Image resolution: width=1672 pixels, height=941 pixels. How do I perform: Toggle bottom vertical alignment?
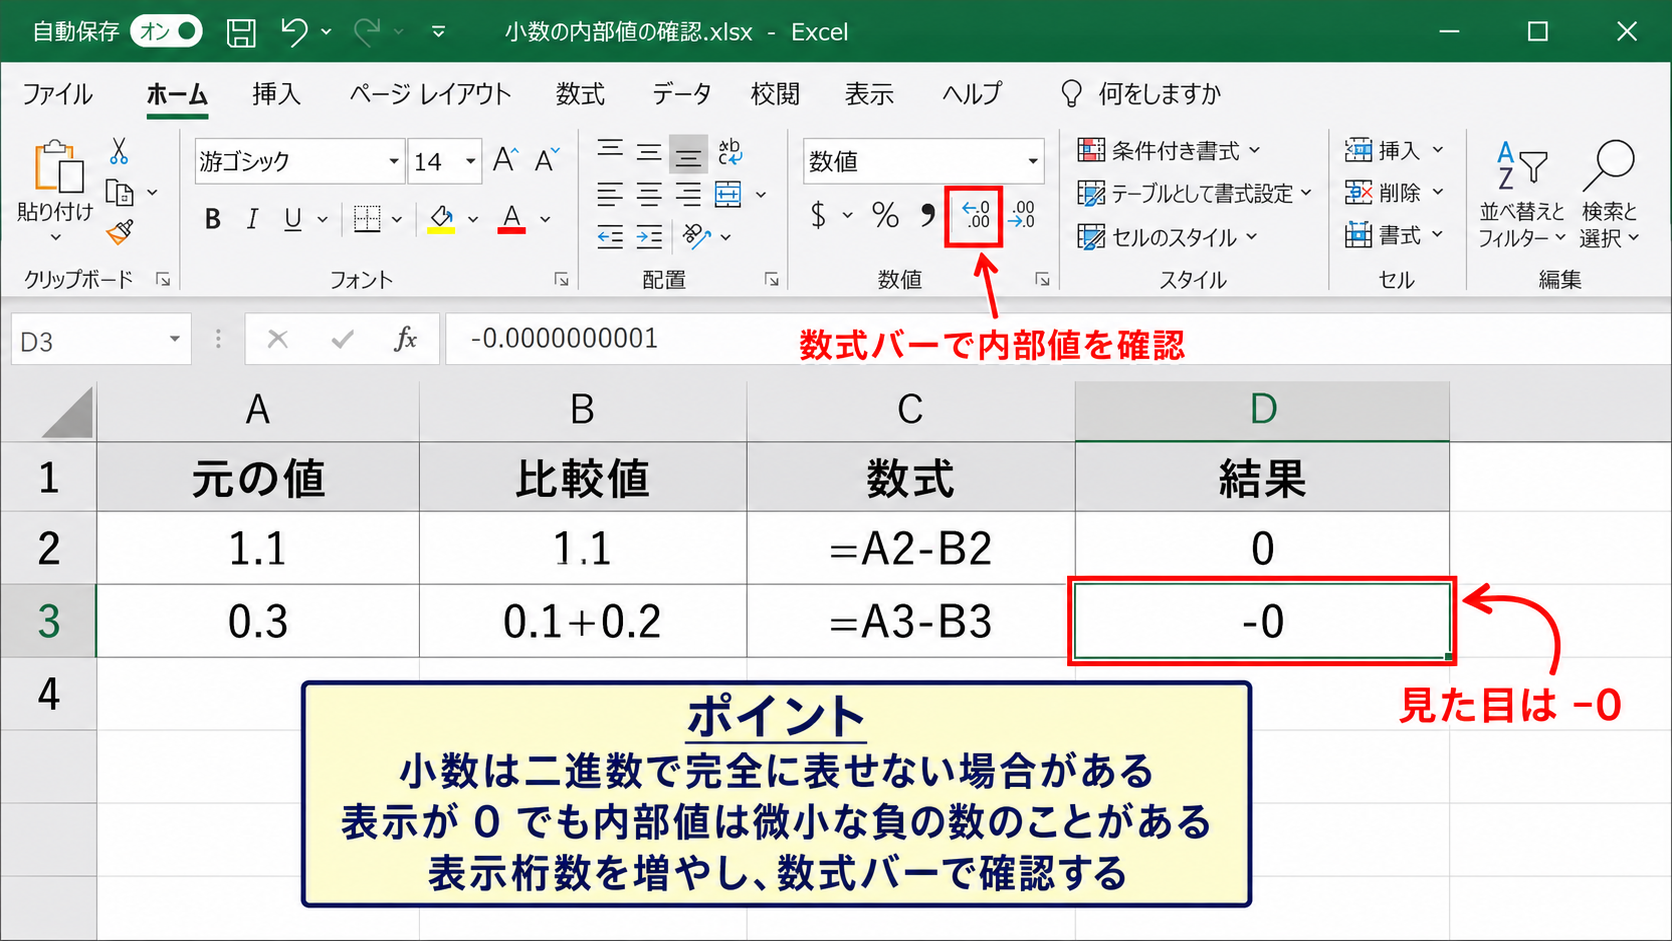[x=689, y=153]
